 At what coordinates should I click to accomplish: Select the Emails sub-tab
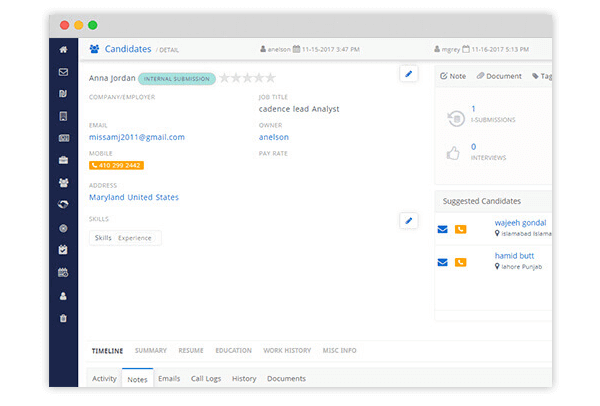click(169, 378)
